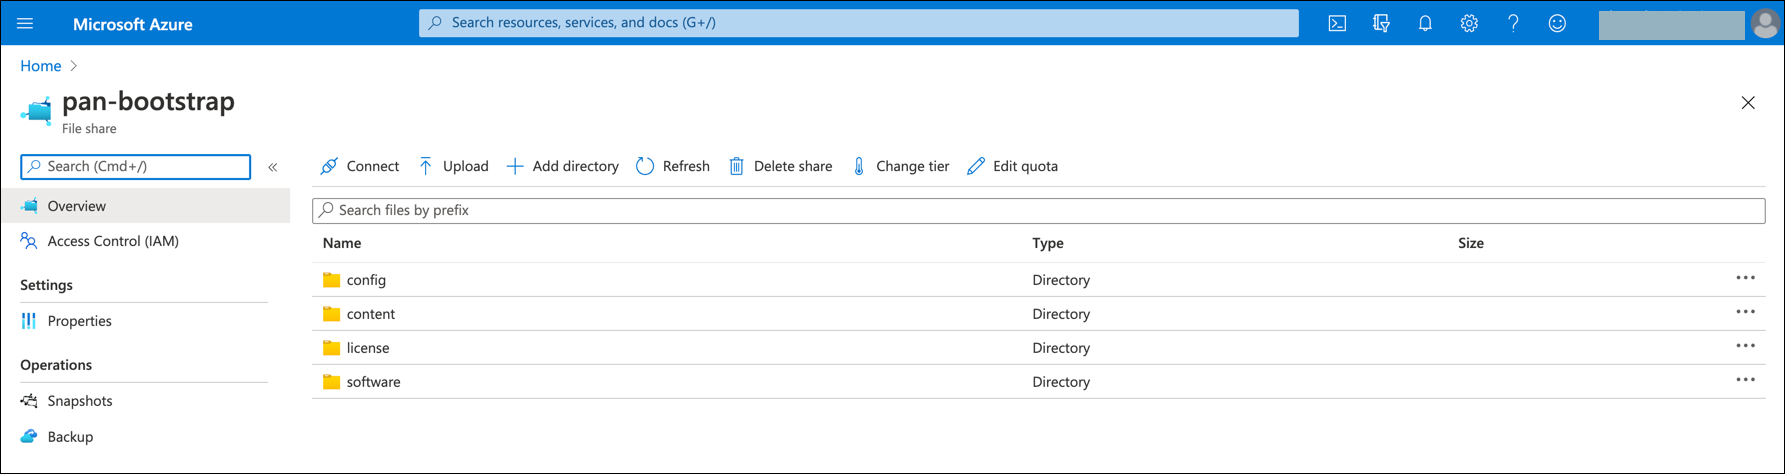Viewport: 1785px width, 474px height.
Task: Open more options for software directory
Action: 1745,380
